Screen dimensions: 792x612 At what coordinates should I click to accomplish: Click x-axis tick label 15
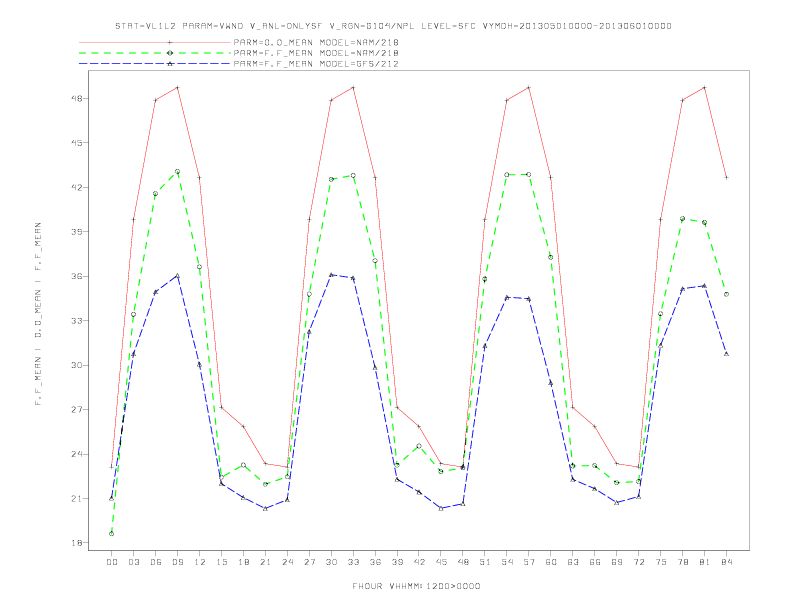point(221,562)
